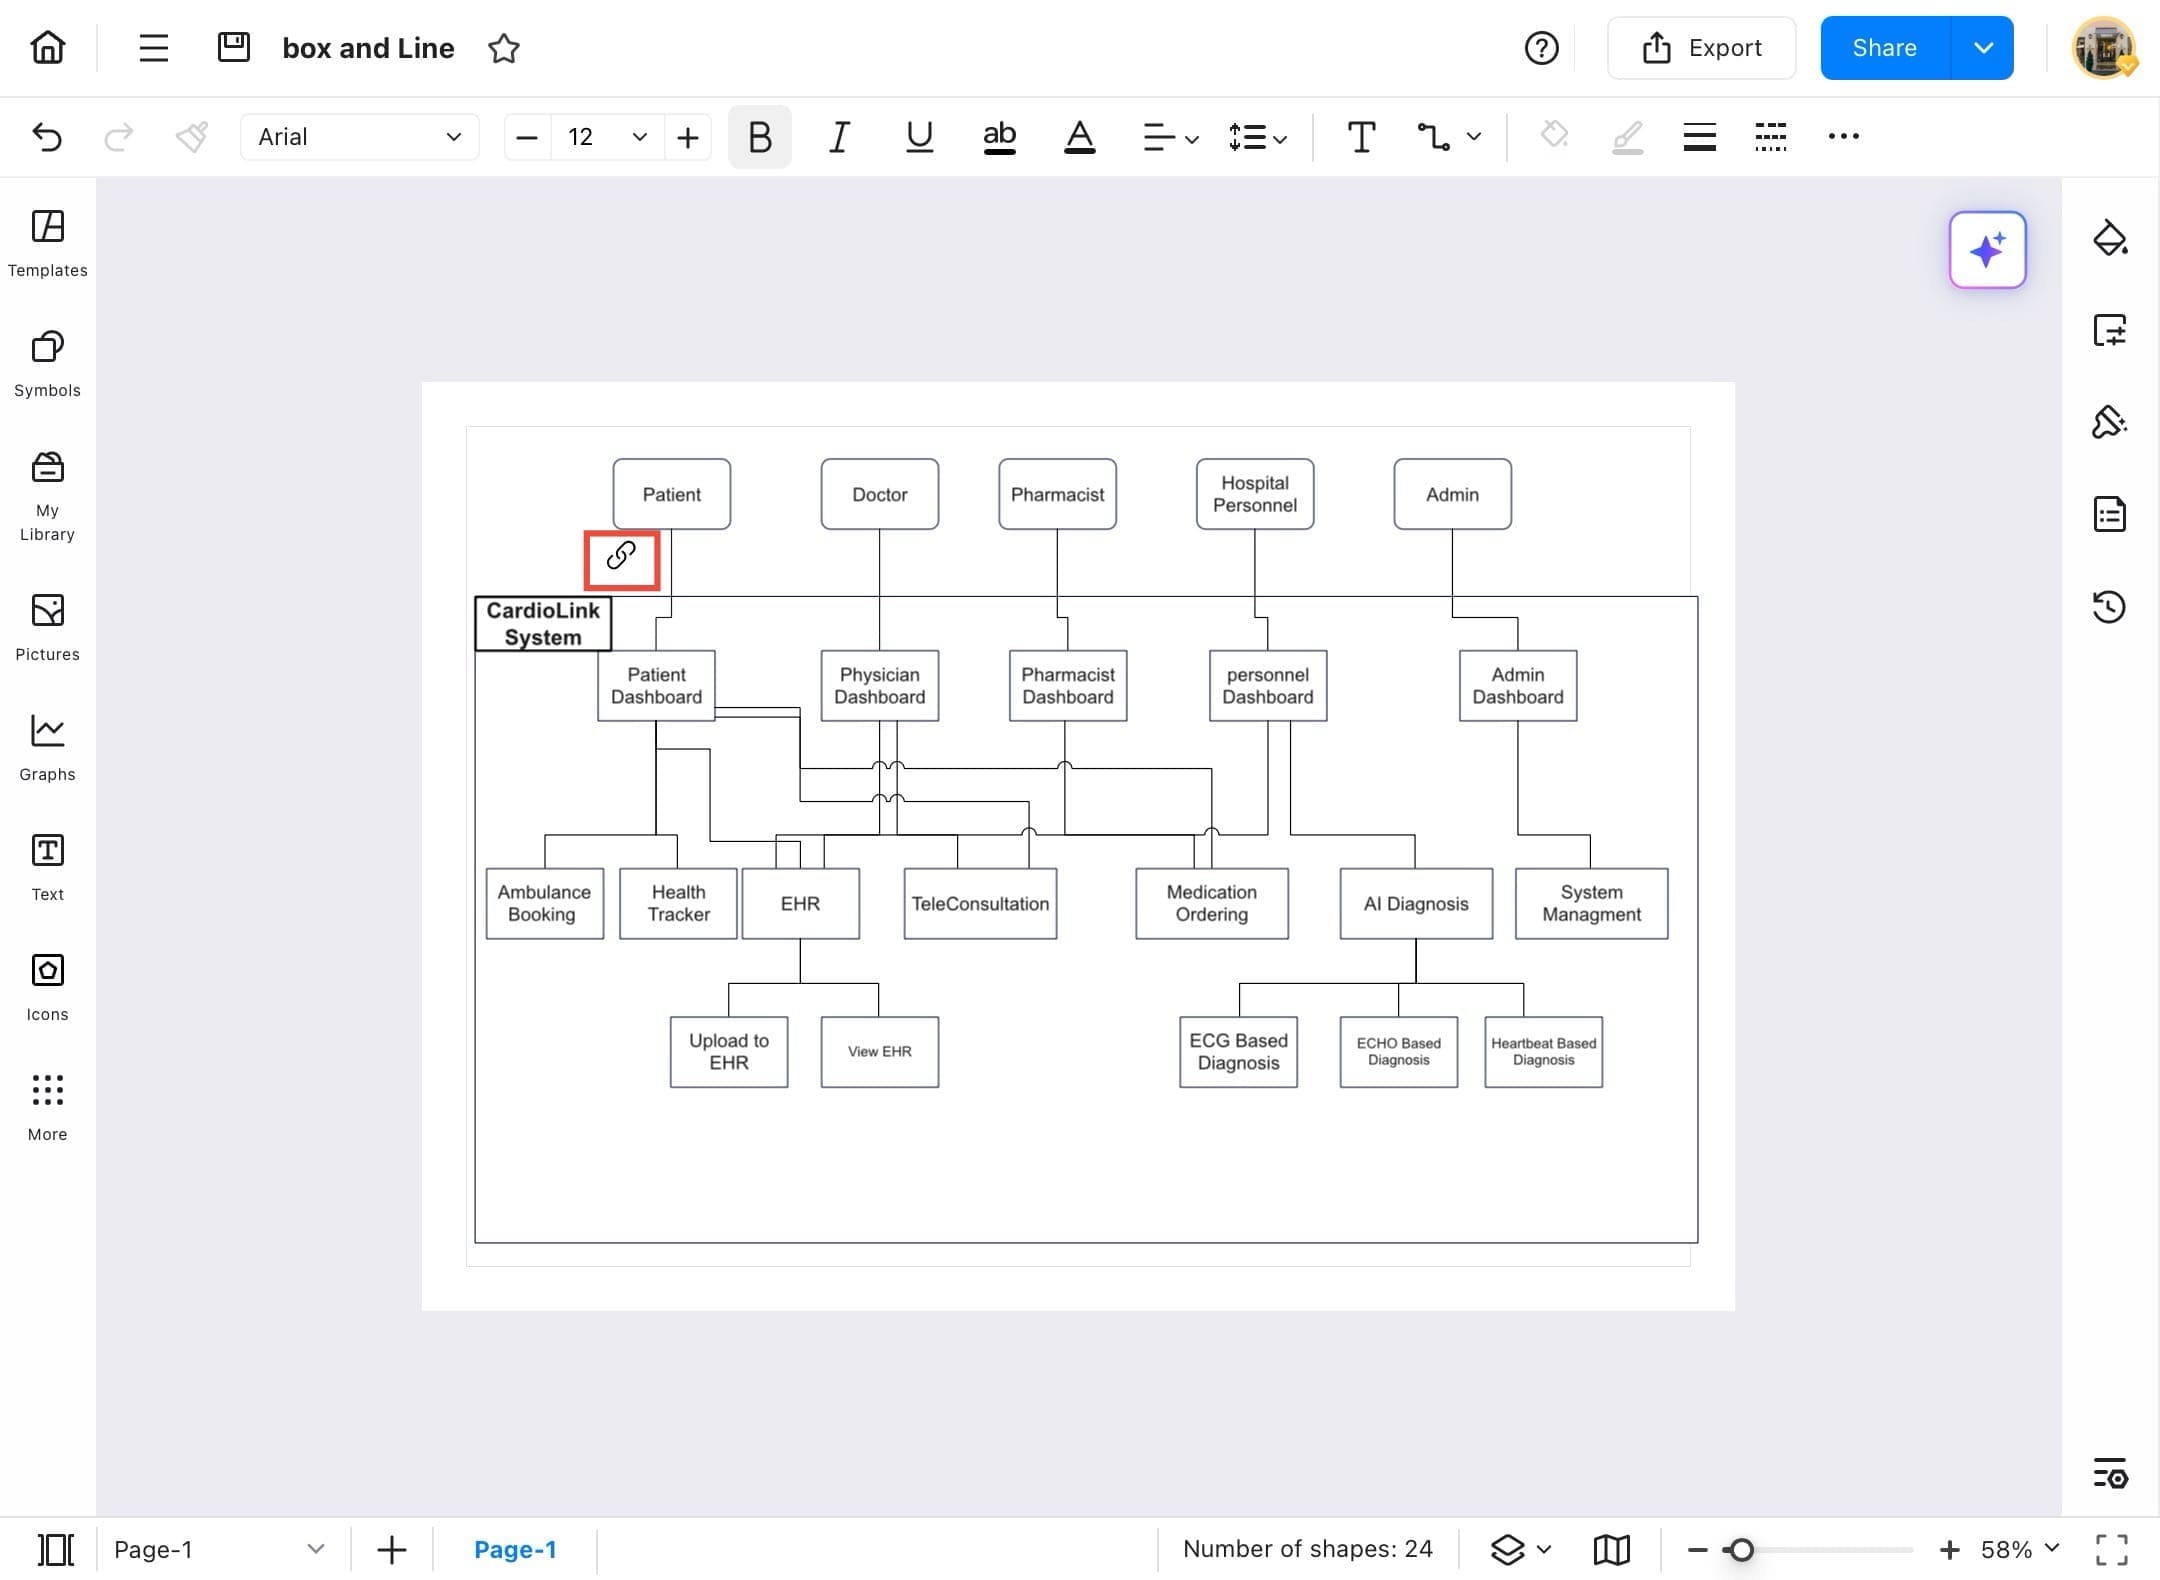The image size is (2160, 1580).
Task: Open the hamburger main menu
Action: pos(153,47)
